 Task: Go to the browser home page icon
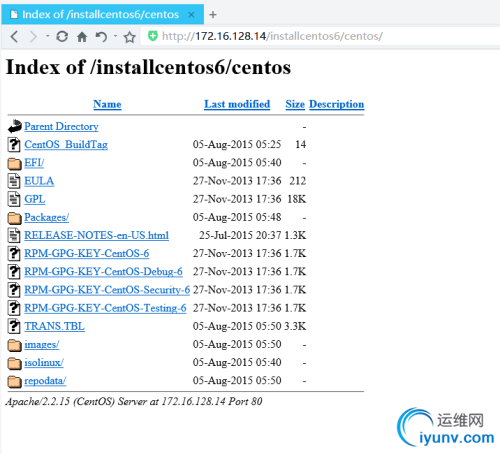pos(82,36)
